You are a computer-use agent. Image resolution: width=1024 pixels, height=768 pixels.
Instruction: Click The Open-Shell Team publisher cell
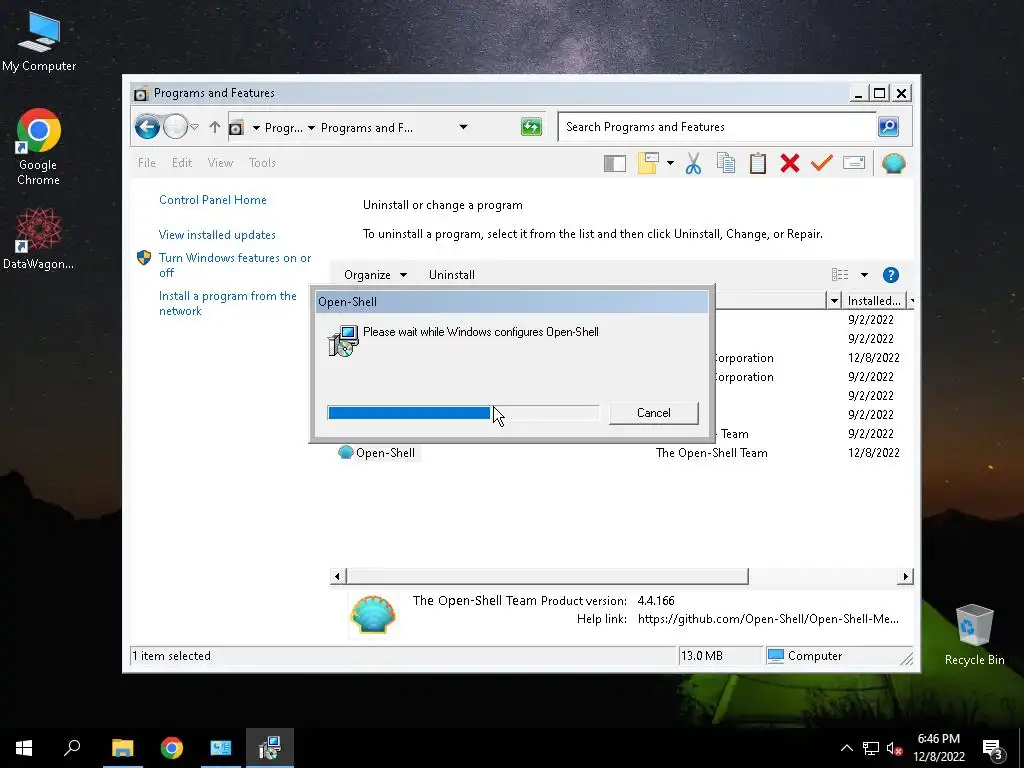pyautogui.click(x=711, y=453)
